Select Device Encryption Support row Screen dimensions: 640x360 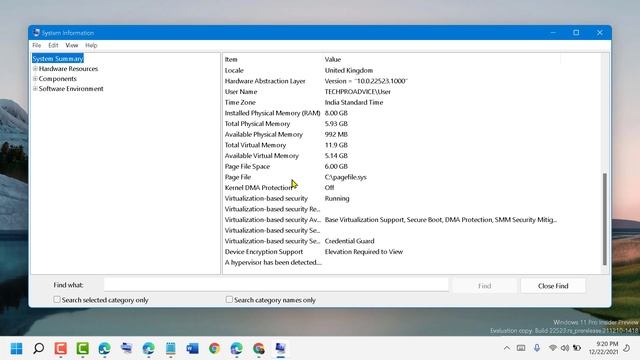(411, 251)
